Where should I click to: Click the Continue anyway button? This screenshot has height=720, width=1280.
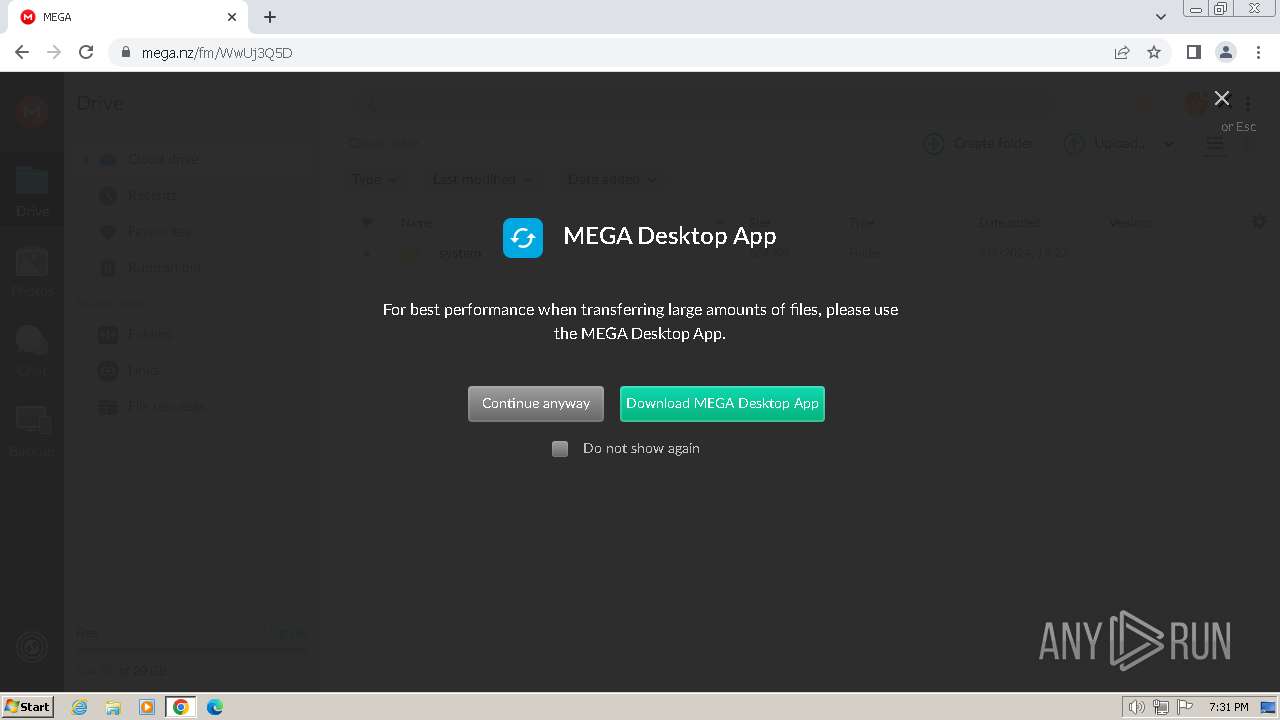536,404
